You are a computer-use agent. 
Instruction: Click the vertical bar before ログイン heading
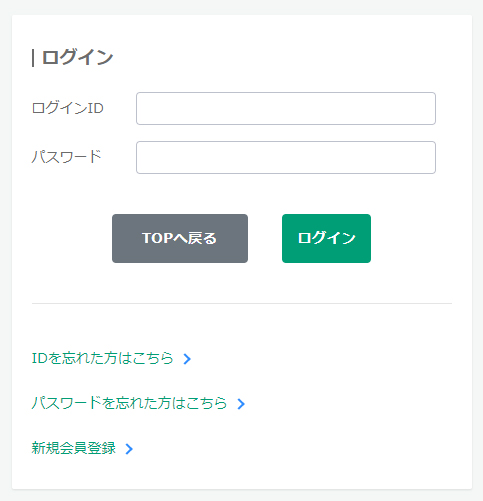pyautogui.click(x=33, y=58)
